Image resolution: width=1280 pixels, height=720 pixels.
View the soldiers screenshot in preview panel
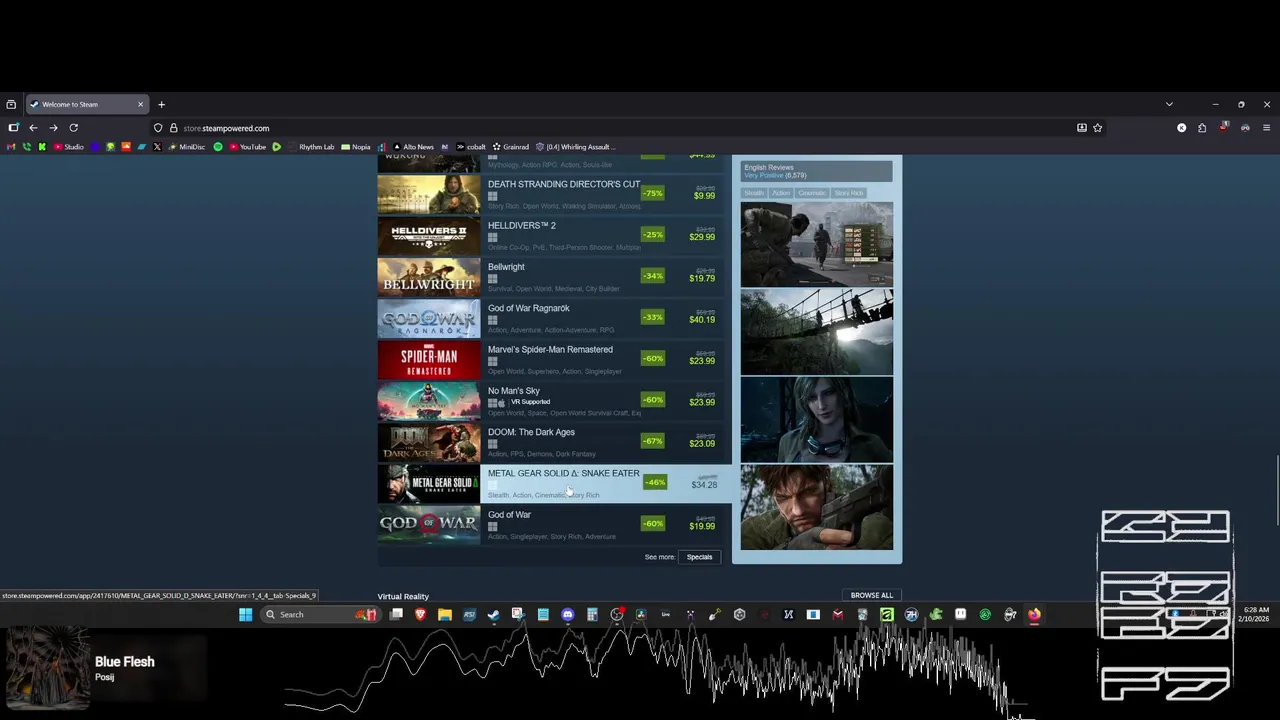pyautogui.click(x=817, y=244)
